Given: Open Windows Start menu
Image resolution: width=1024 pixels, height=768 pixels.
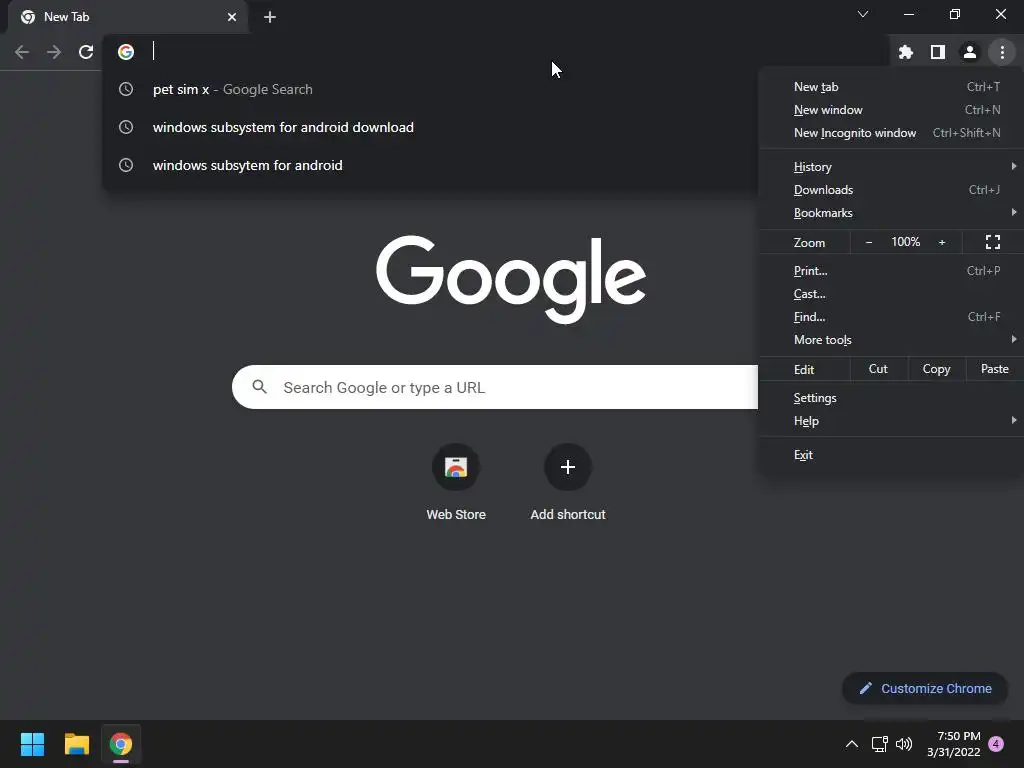Looking at the screenshot, I should (x=32, y=744).
